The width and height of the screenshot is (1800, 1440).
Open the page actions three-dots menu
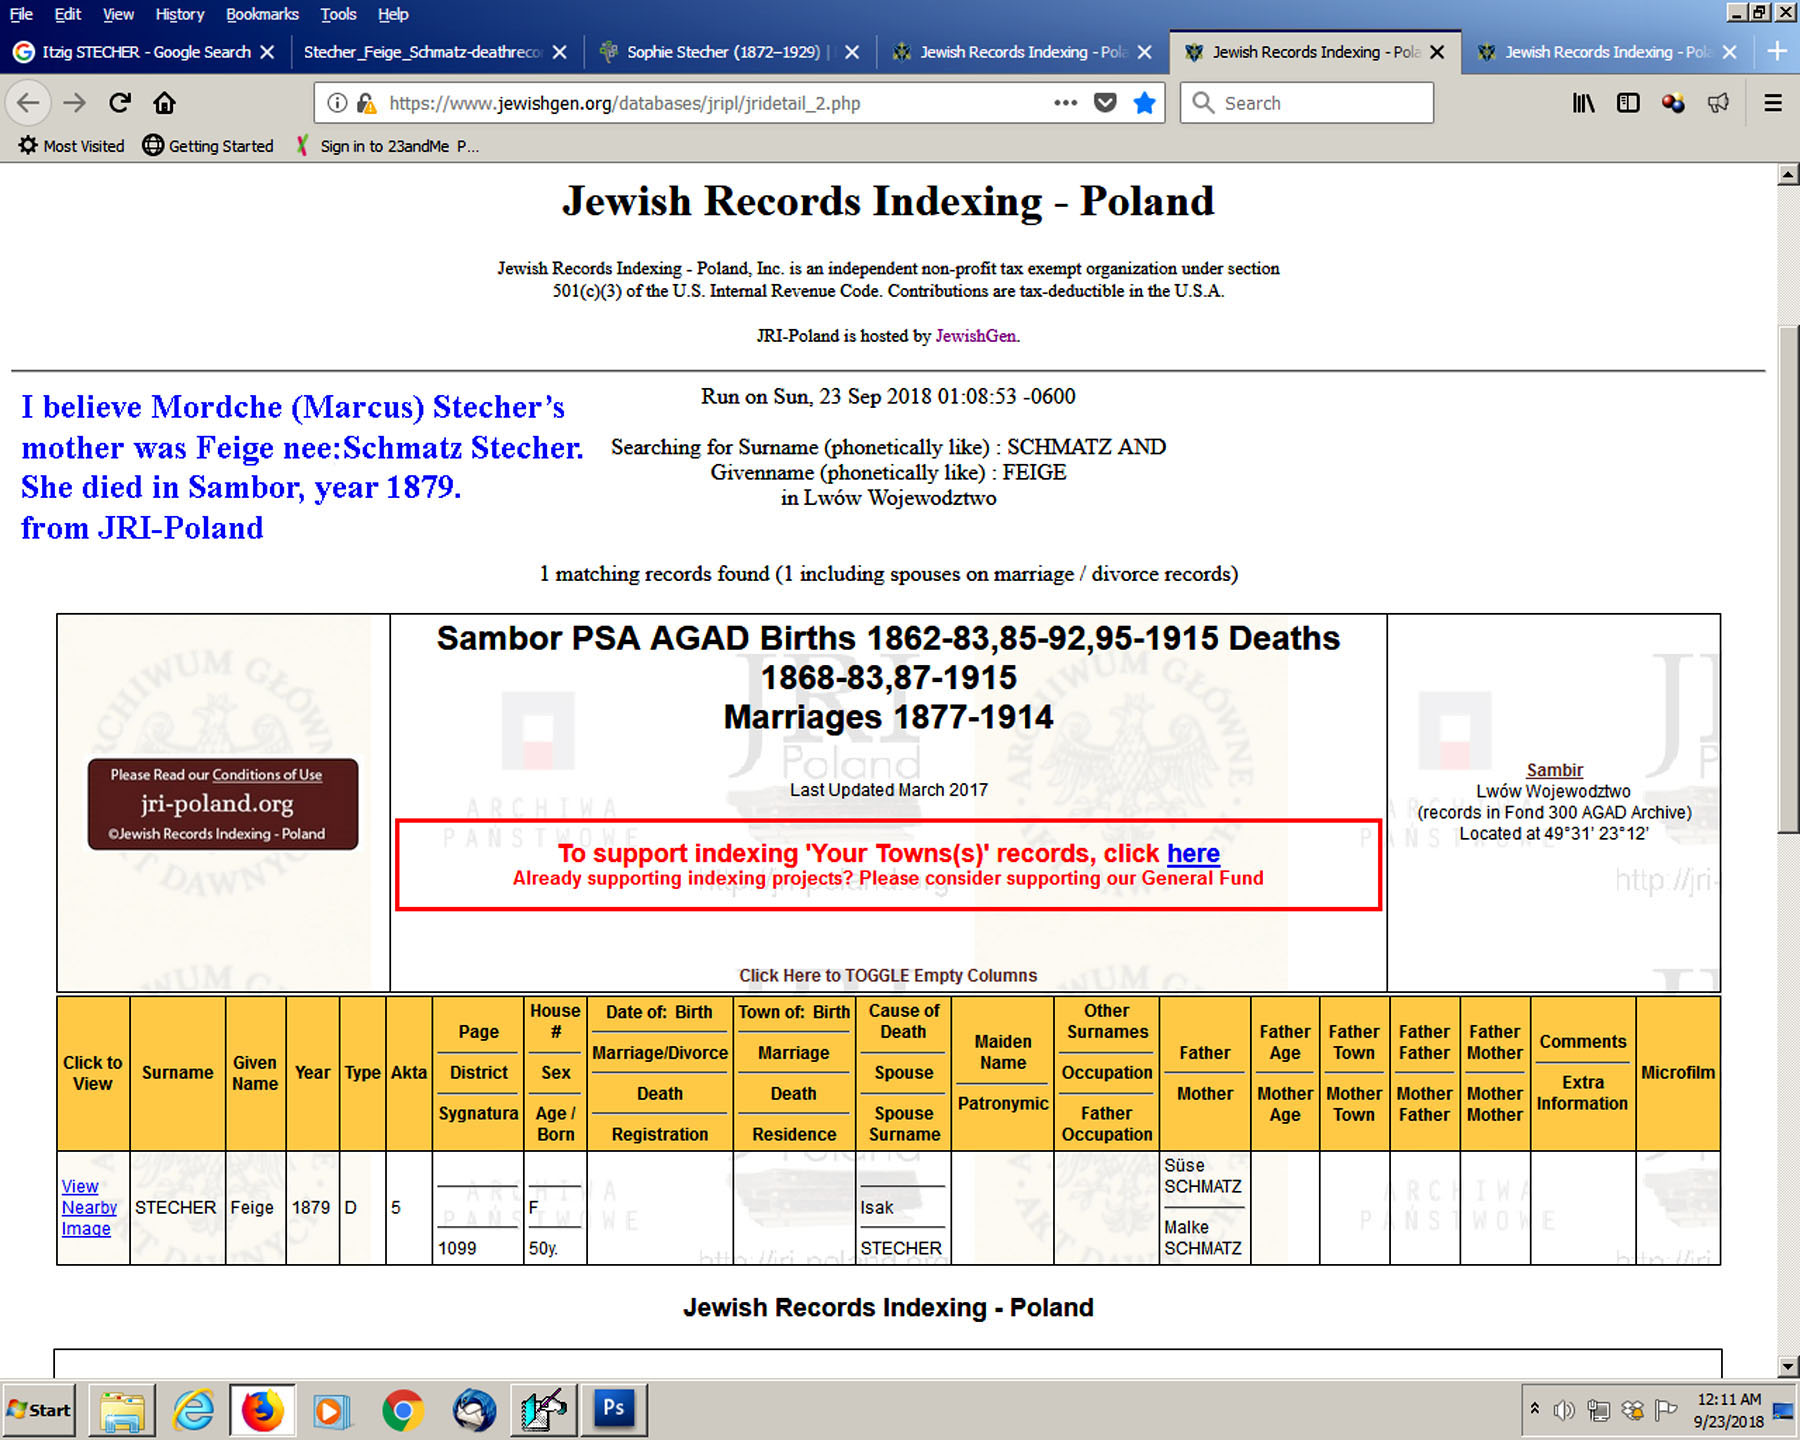(x=1065, y=102)
